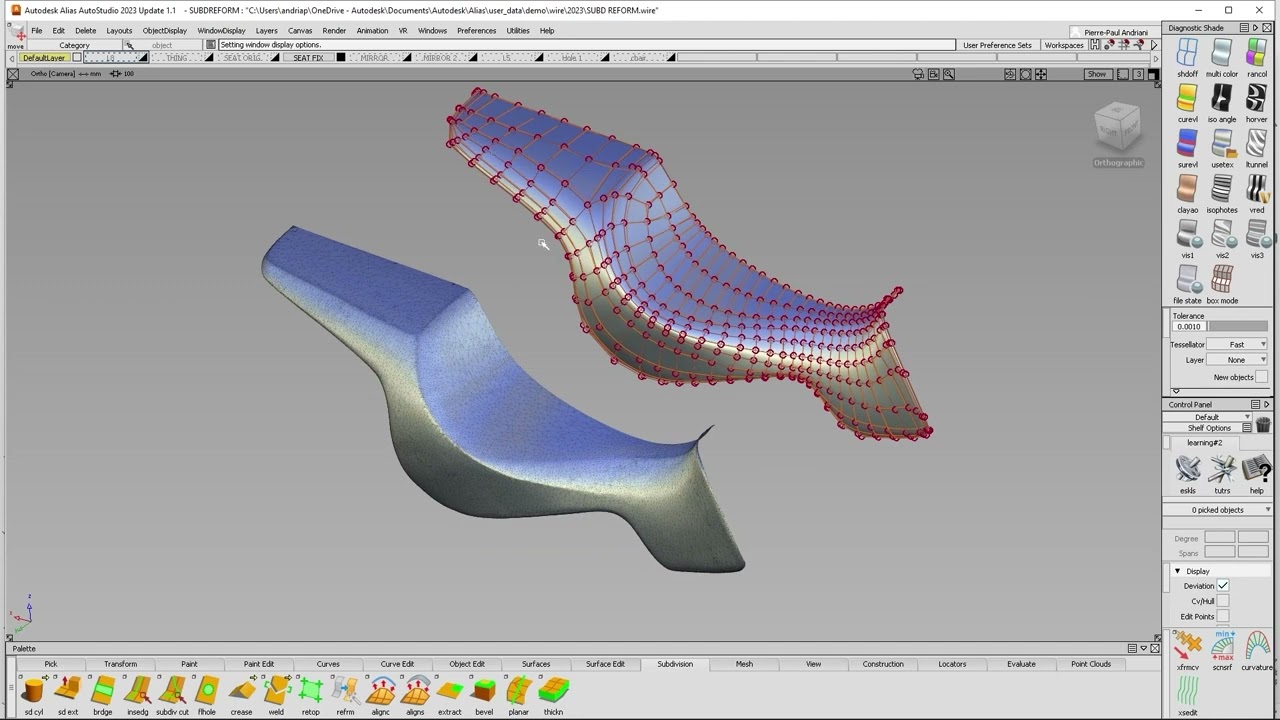Screen dimensions: 1280x720
Task: Select the bevel tool
Action: (484, 690)
